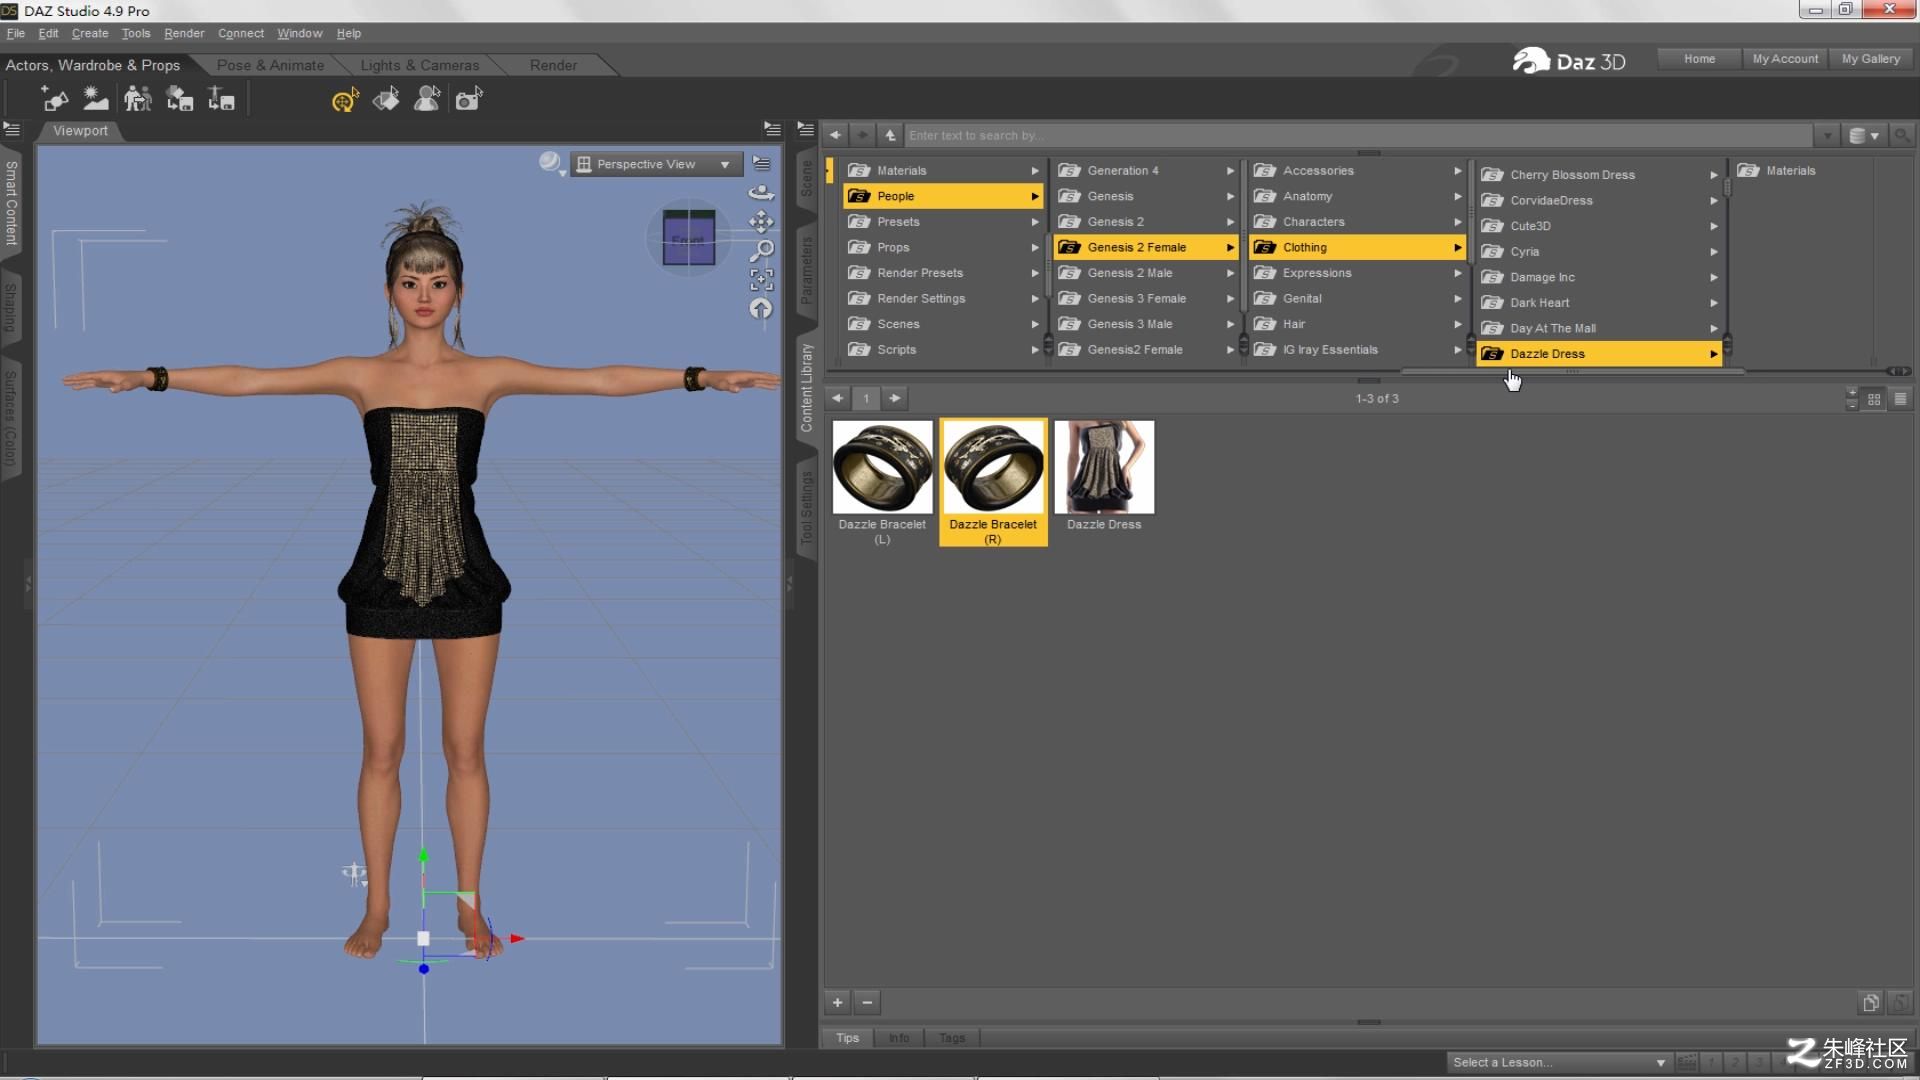Open the Perspective View dropdown

coord(656,164)
